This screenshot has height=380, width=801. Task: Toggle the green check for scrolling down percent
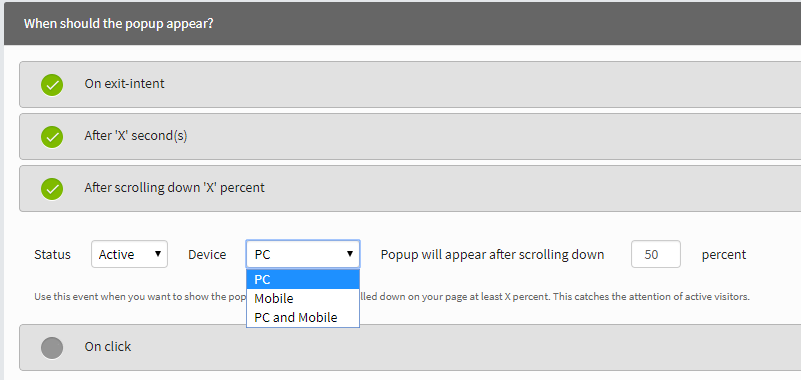click(x=52, y=189)
